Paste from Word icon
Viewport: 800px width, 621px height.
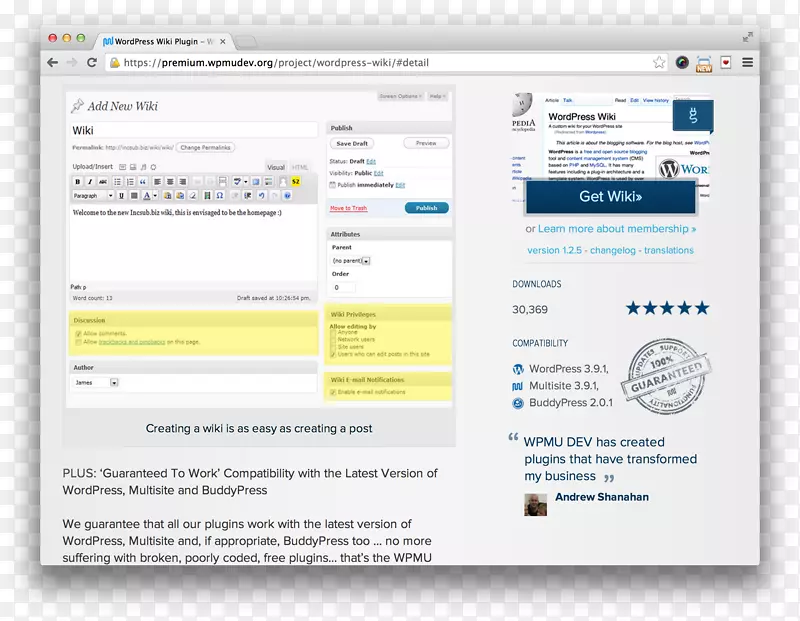click(180, 195)
